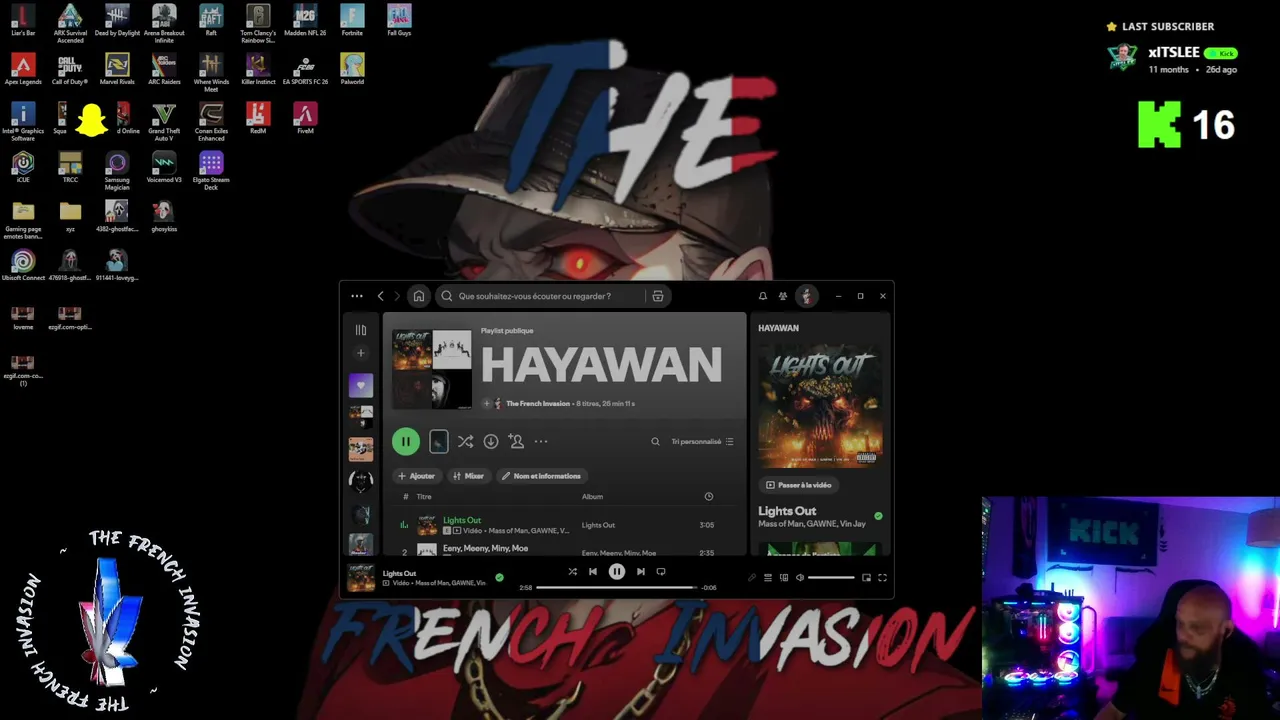Focus the Spotify search field

pos(540,296)
